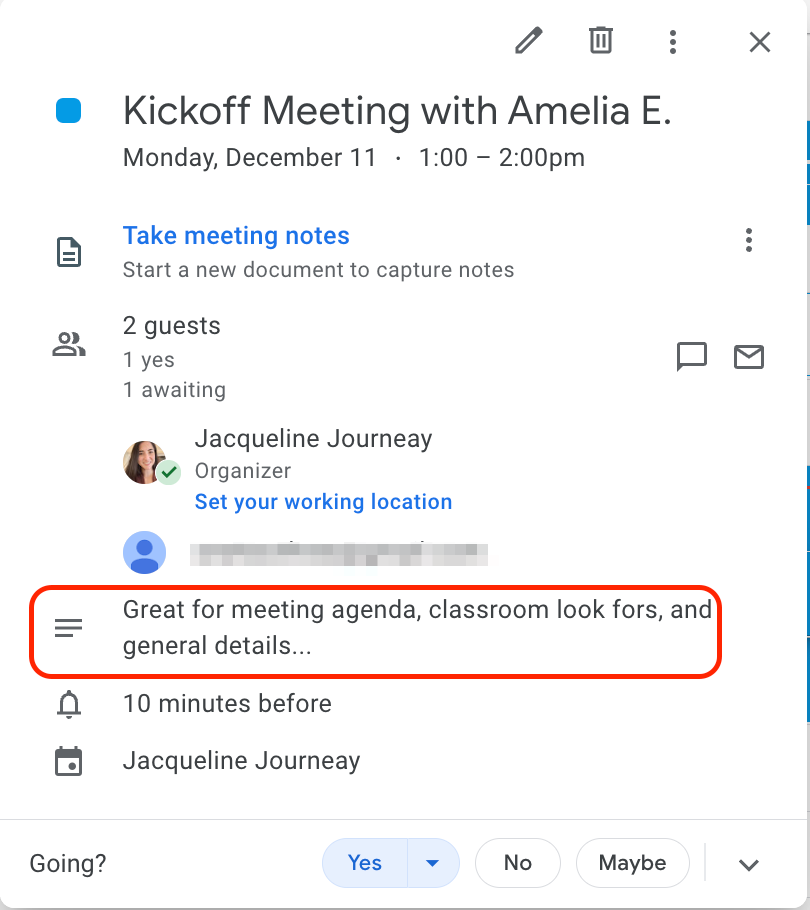This screenshot has width=810, height=910.
Task: Open the Take meeting notes link
Action: pos(236,236)
